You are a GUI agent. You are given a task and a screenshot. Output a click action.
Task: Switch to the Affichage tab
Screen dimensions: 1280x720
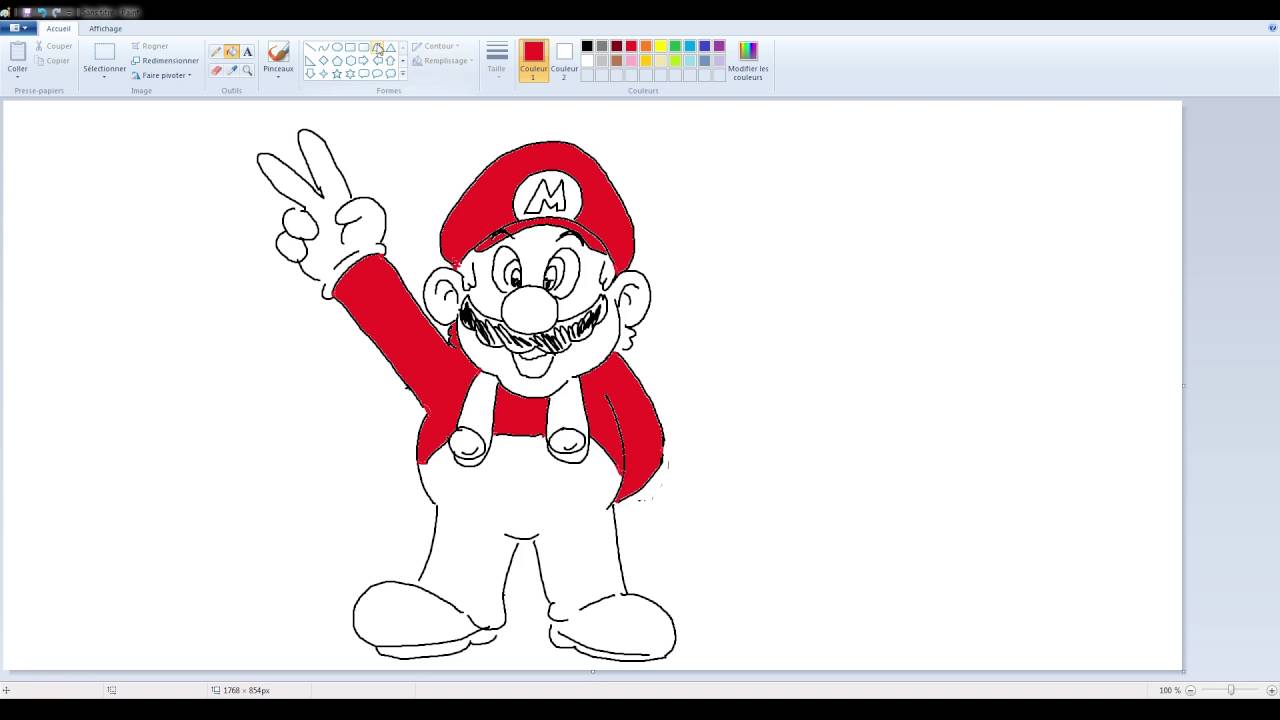point(105,28)
